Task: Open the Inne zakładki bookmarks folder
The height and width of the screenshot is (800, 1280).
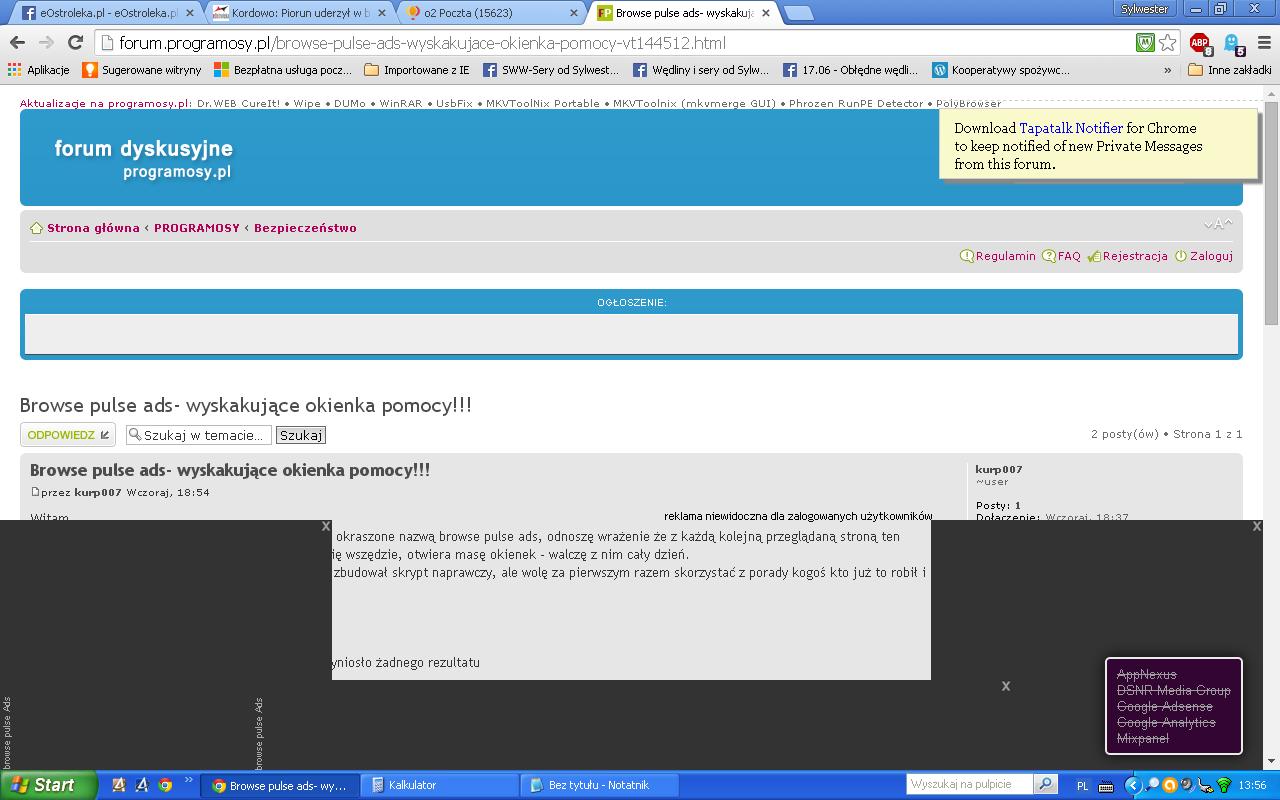Action: pos(1229,70)
